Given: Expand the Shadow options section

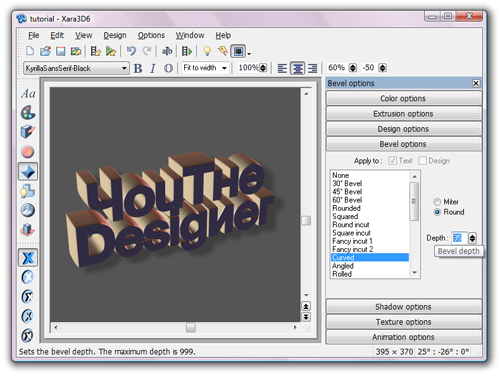Looking at the screenshot, I should (403, 307).
